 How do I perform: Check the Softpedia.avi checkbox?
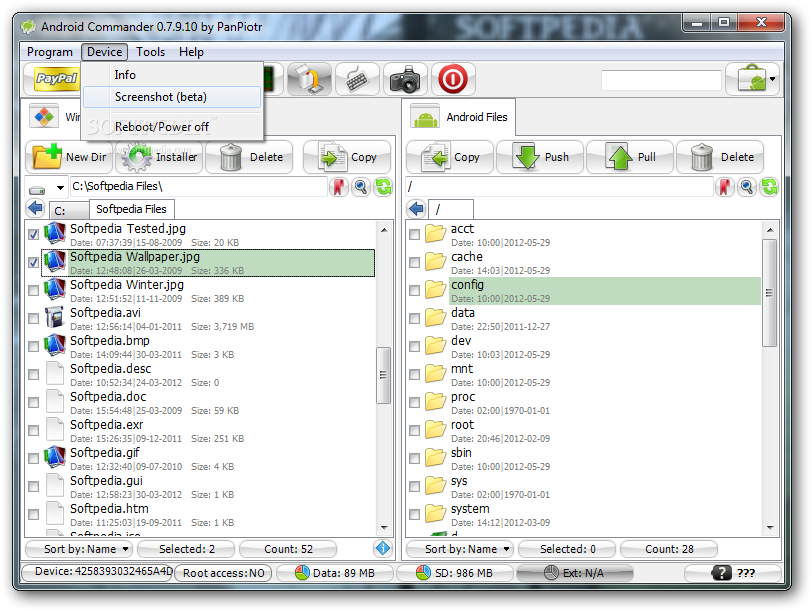(34, 318)
